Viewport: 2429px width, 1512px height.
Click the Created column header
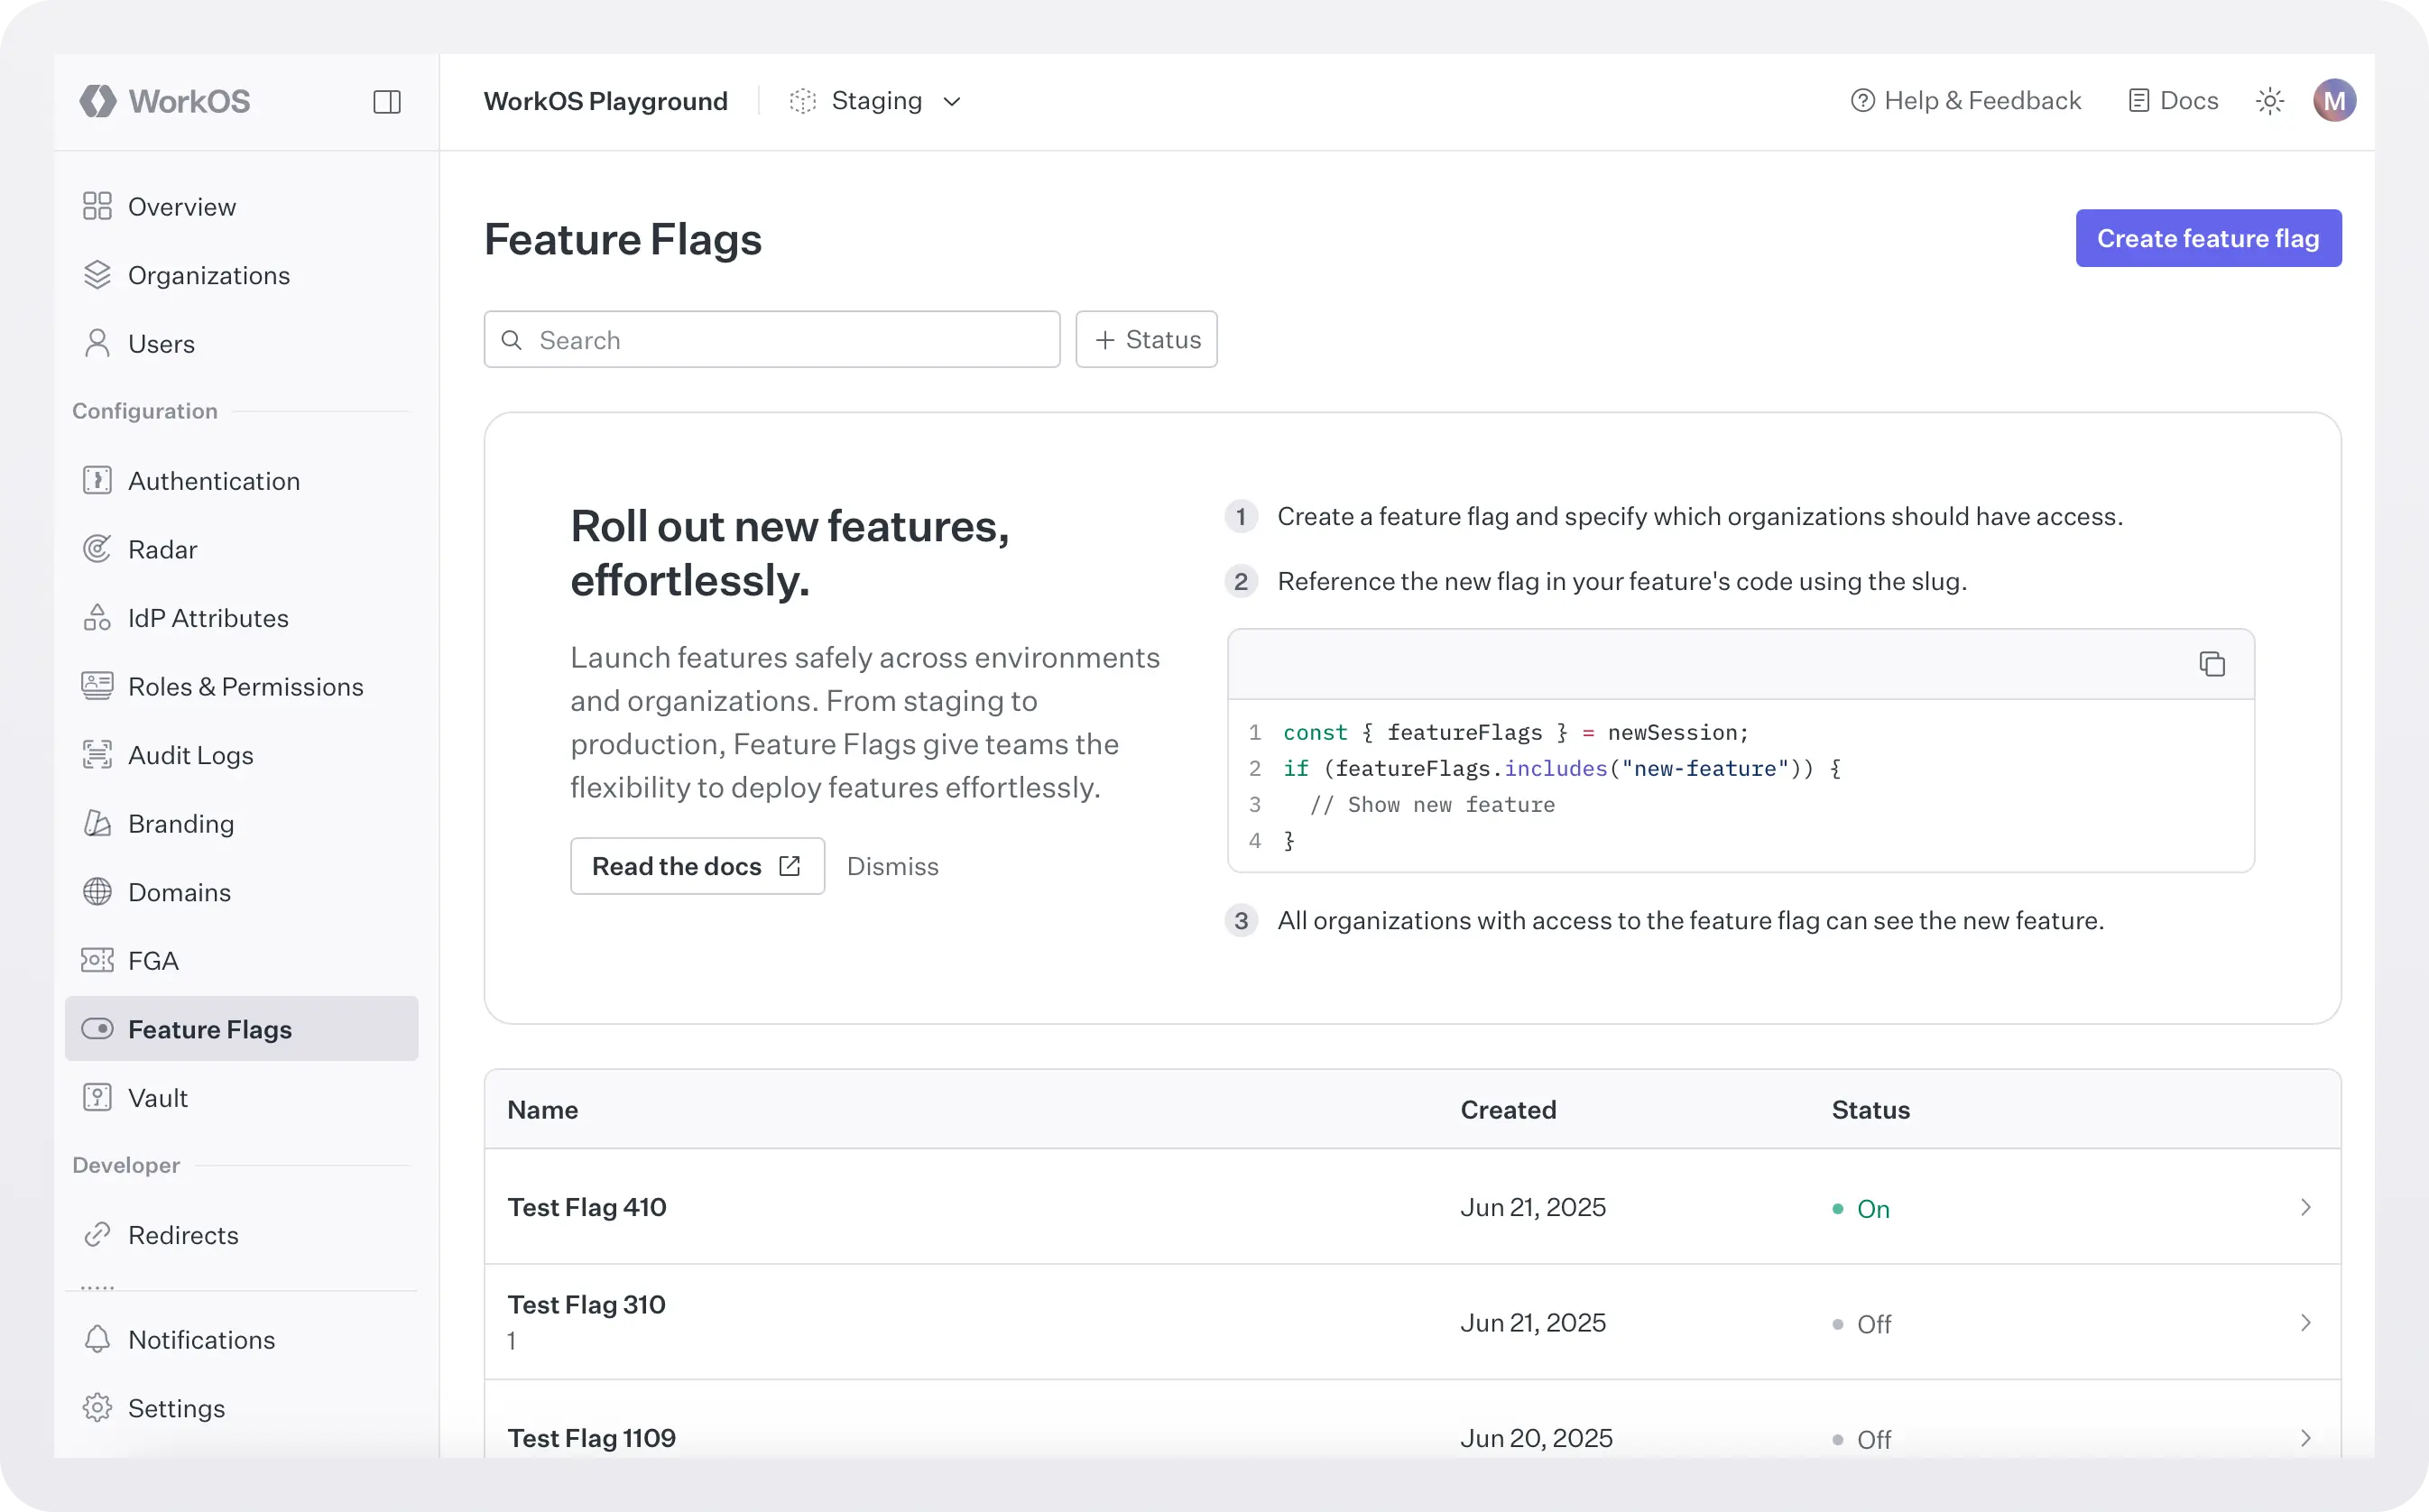(1508, 1109)
